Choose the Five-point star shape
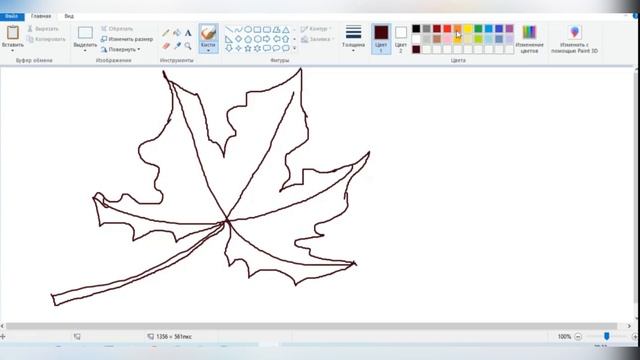This screenshot has height=360, width=640. [x=248, y=48]
